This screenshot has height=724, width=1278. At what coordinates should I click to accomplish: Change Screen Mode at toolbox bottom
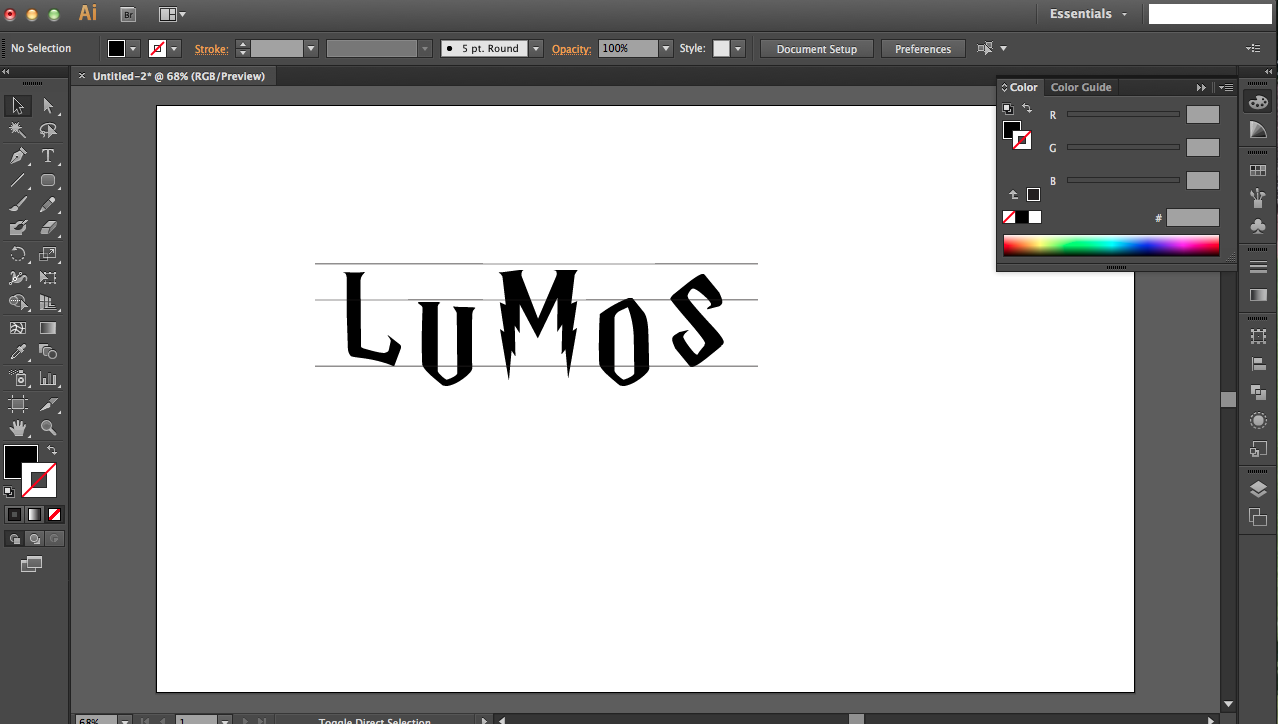pyautogui.click(x=31, y=565)
